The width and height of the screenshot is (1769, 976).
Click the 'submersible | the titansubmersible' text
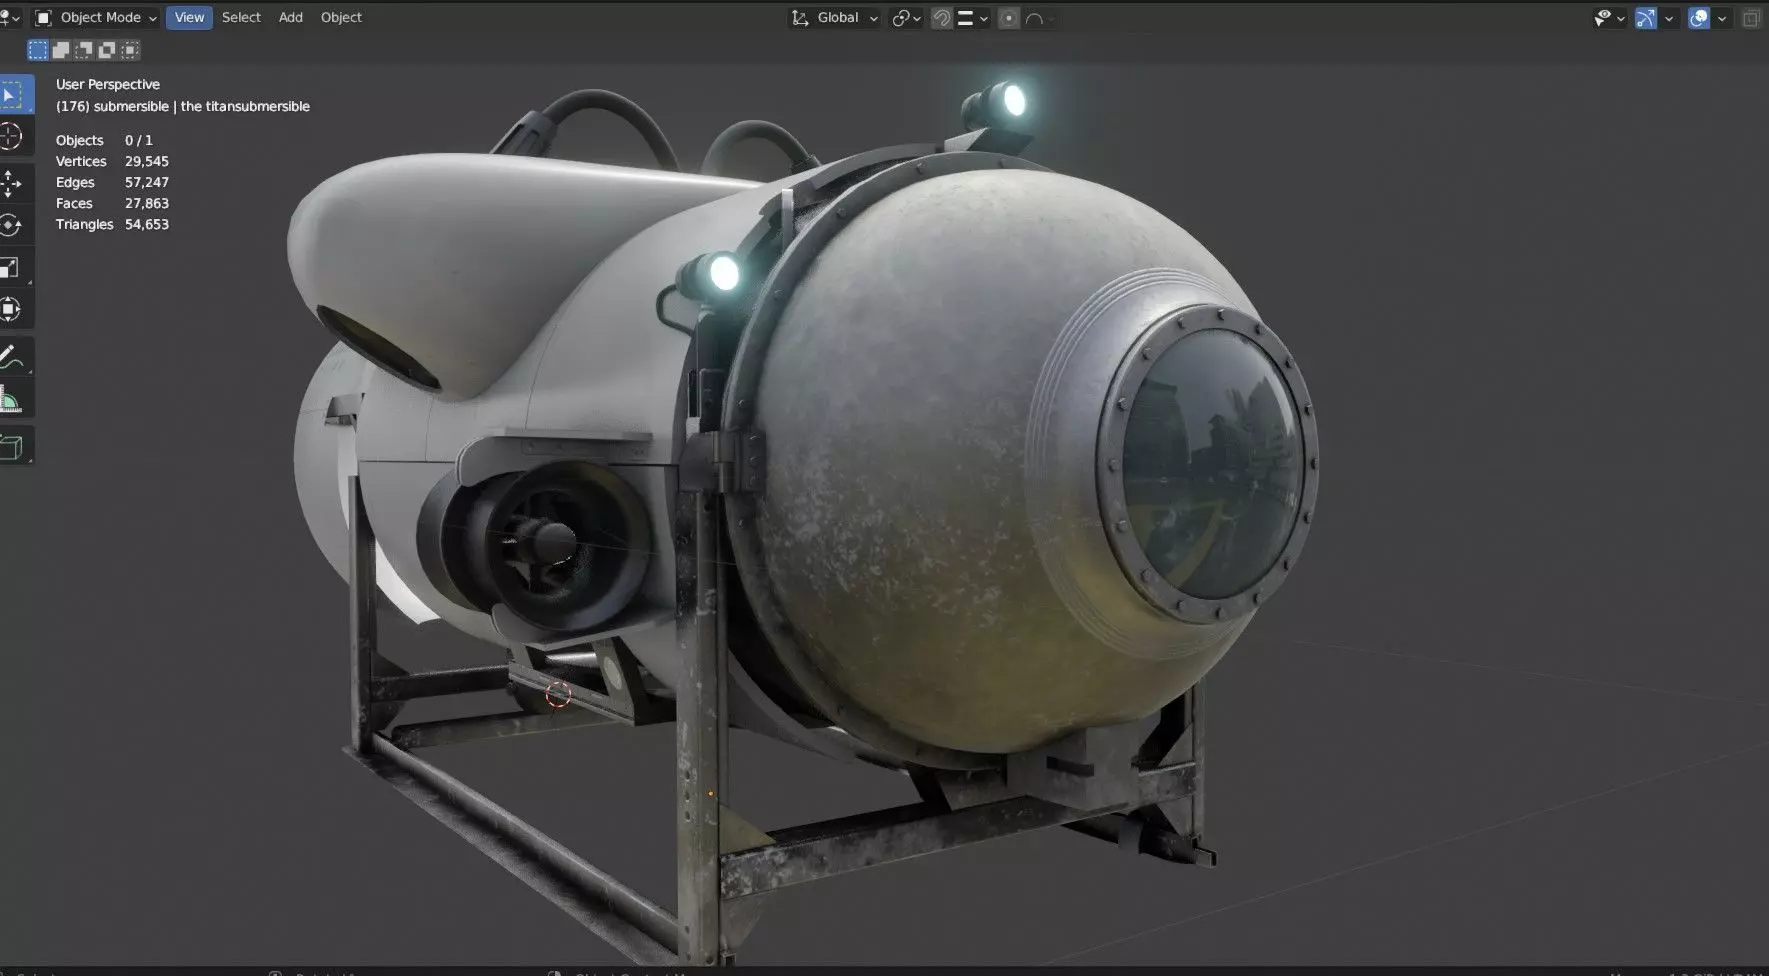(202, 106)
